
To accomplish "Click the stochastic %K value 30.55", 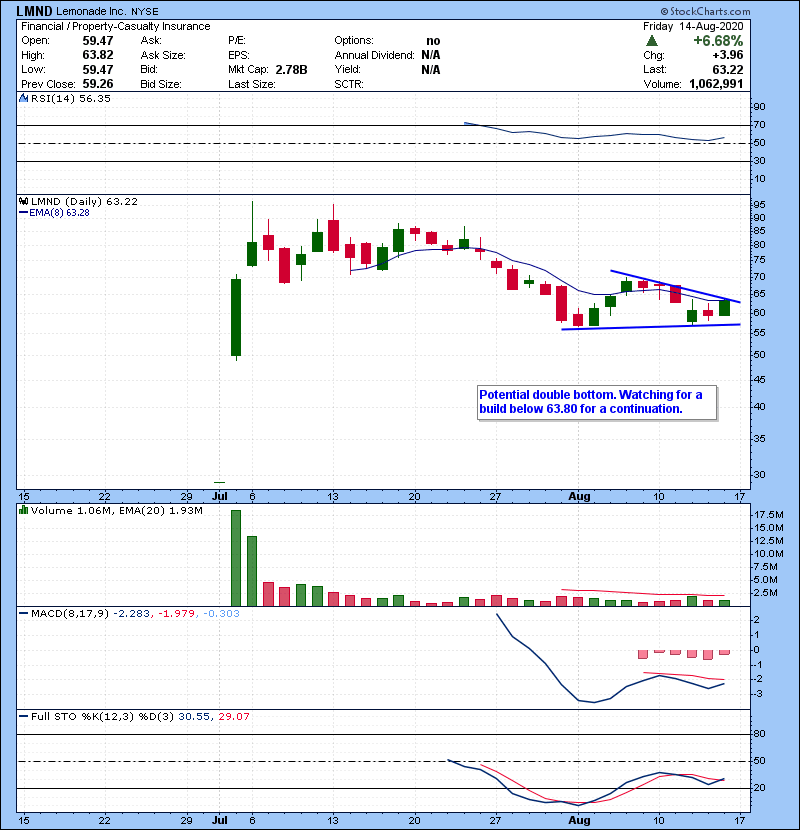I will click(194, 717).
